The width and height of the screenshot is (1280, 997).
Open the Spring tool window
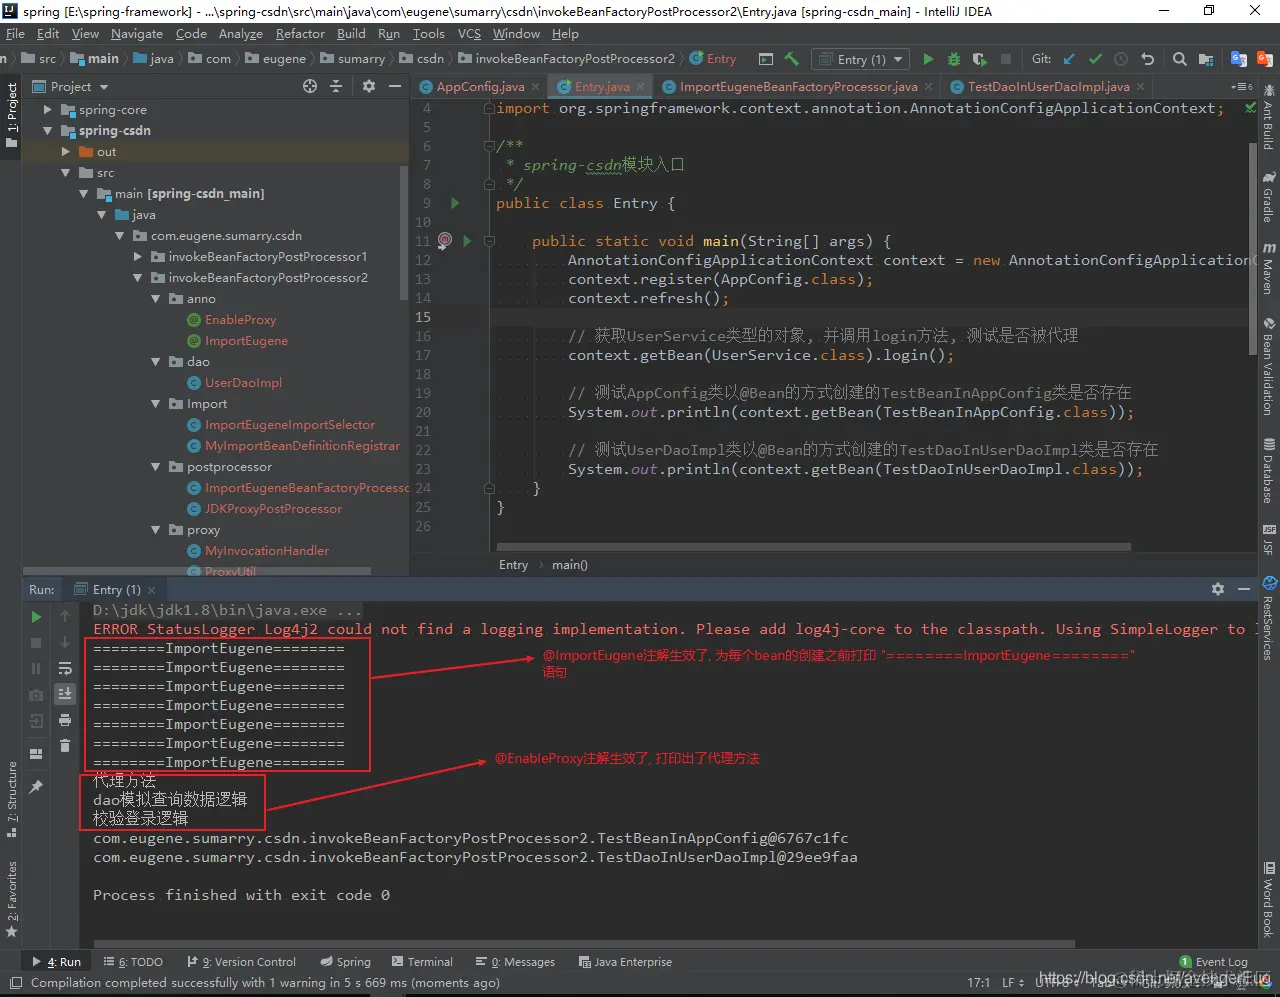point(344,962)
